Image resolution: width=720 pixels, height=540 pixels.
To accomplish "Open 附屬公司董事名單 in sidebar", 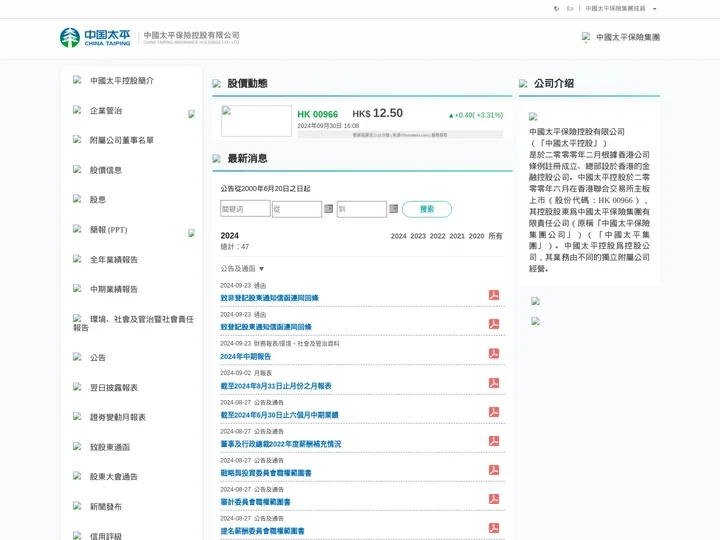I will tap(122, 141).
